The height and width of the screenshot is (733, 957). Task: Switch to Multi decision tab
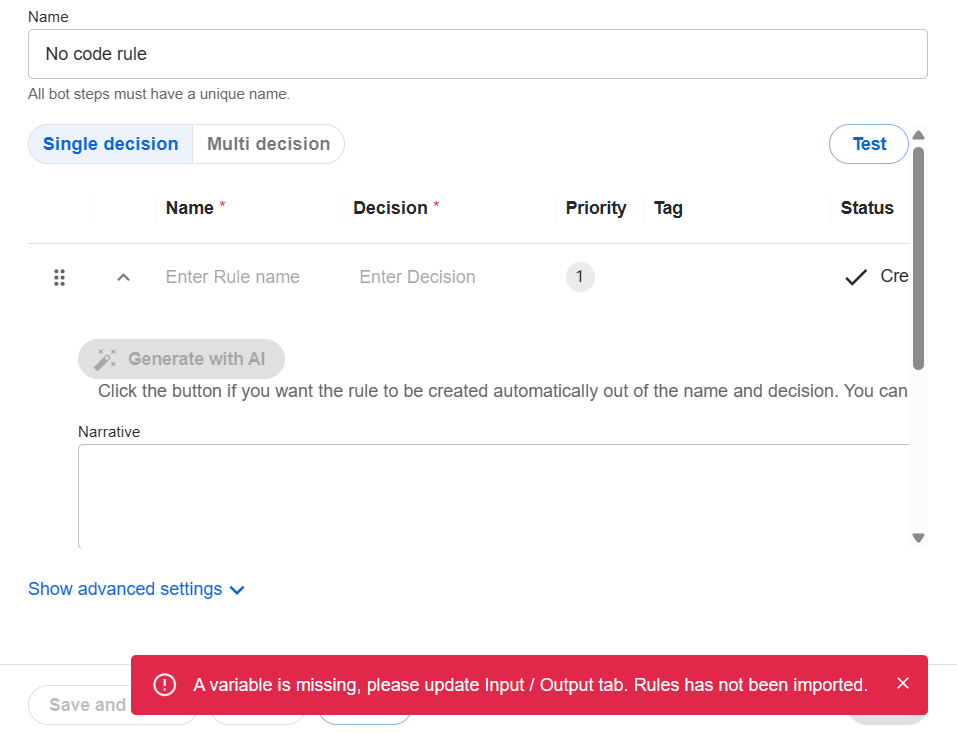pyautogui.click(x=269, y=144)
